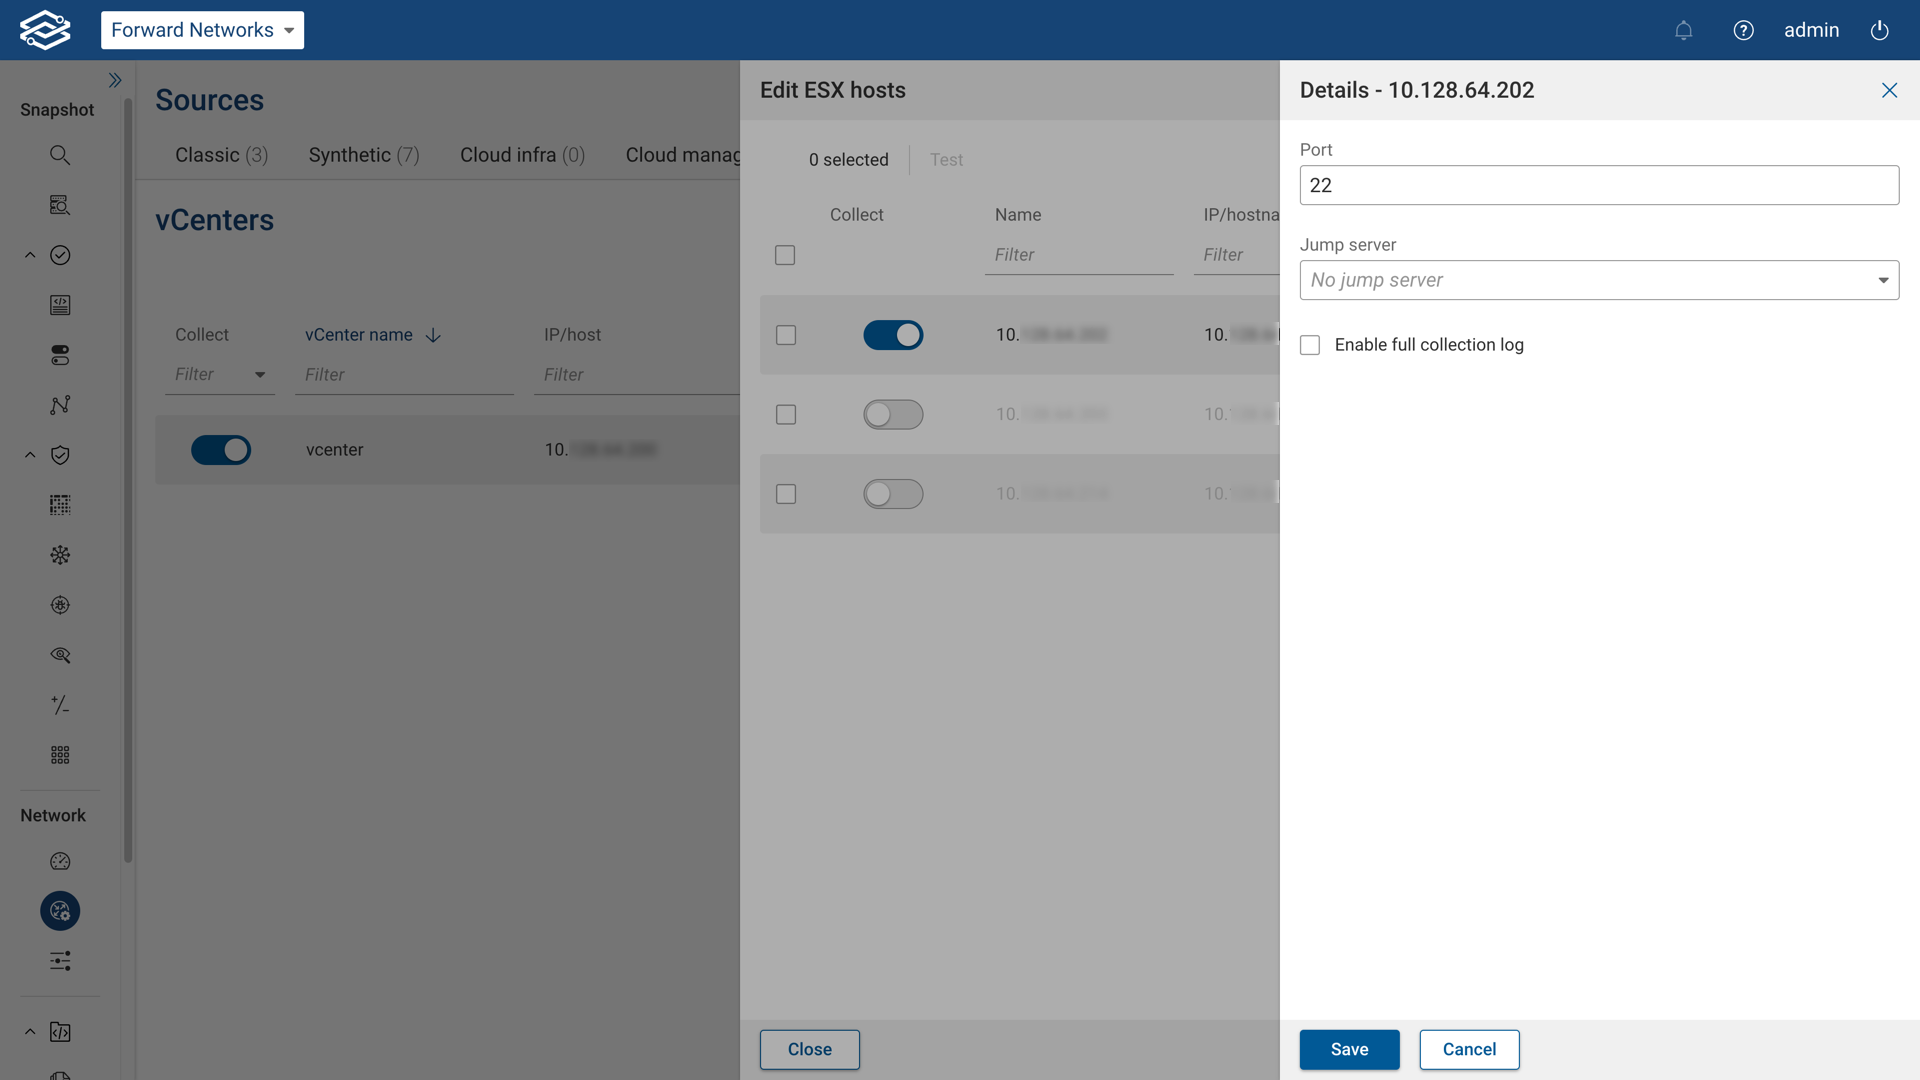
Task: Collapse the shield-check sidebar section chevron
Action: pos(29,455)
